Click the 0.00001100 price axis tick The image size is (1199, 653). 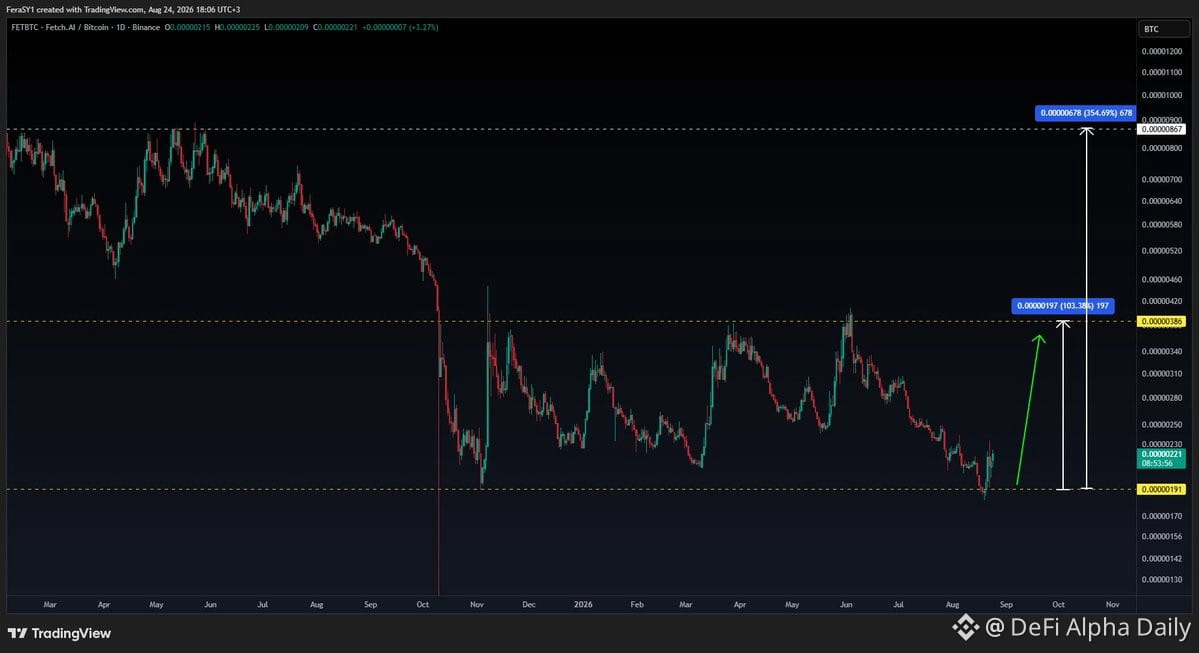coord(1162,73)
